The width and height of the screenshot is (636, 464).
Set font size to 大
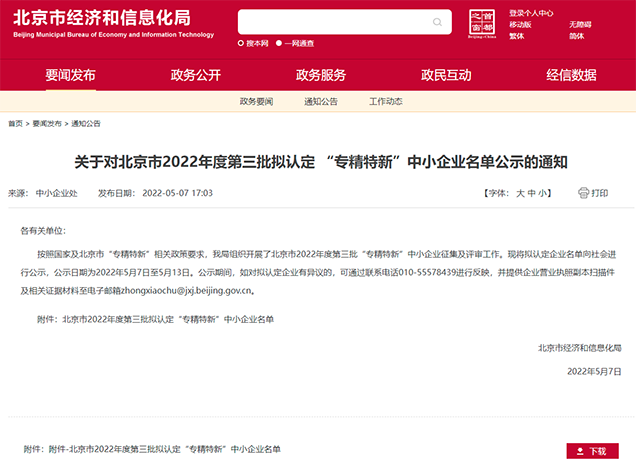pos(520,193)
